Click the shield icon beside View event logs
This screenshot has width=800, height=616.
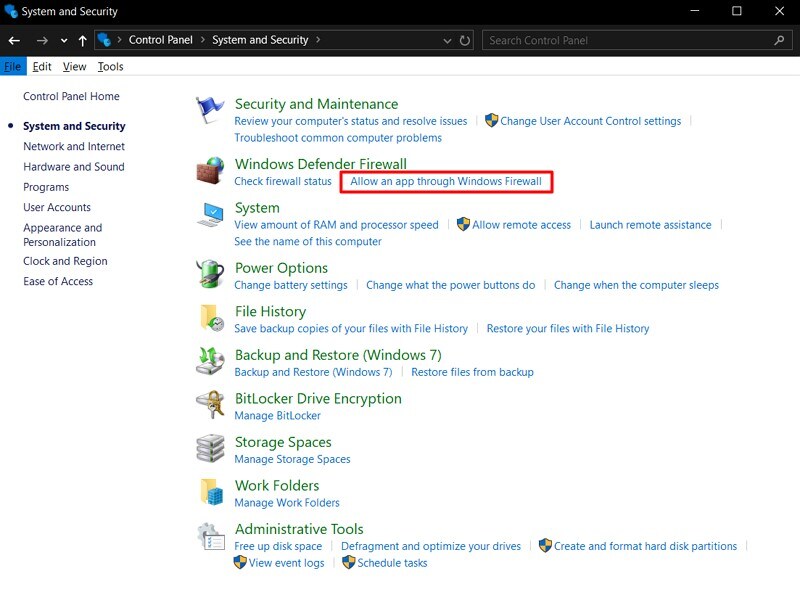pos(240,562)
